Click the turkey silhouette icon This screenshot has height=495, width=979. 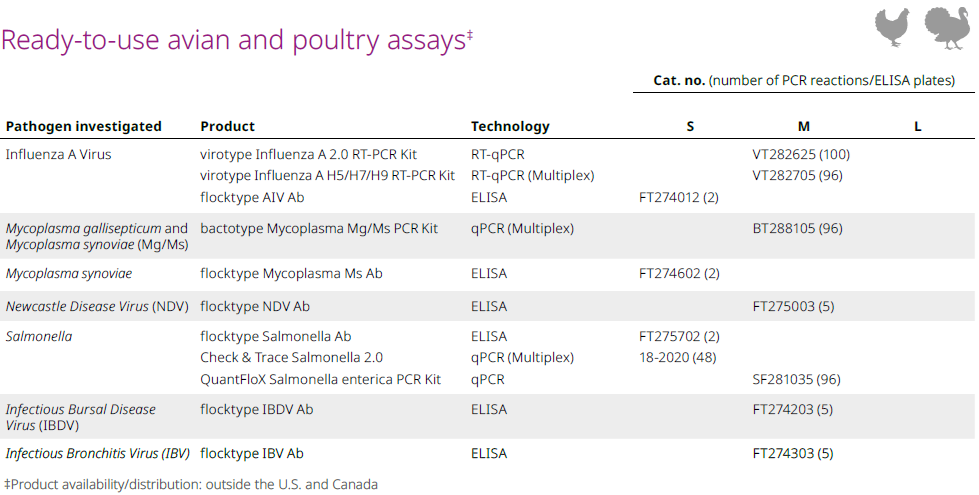pos(947,28)
